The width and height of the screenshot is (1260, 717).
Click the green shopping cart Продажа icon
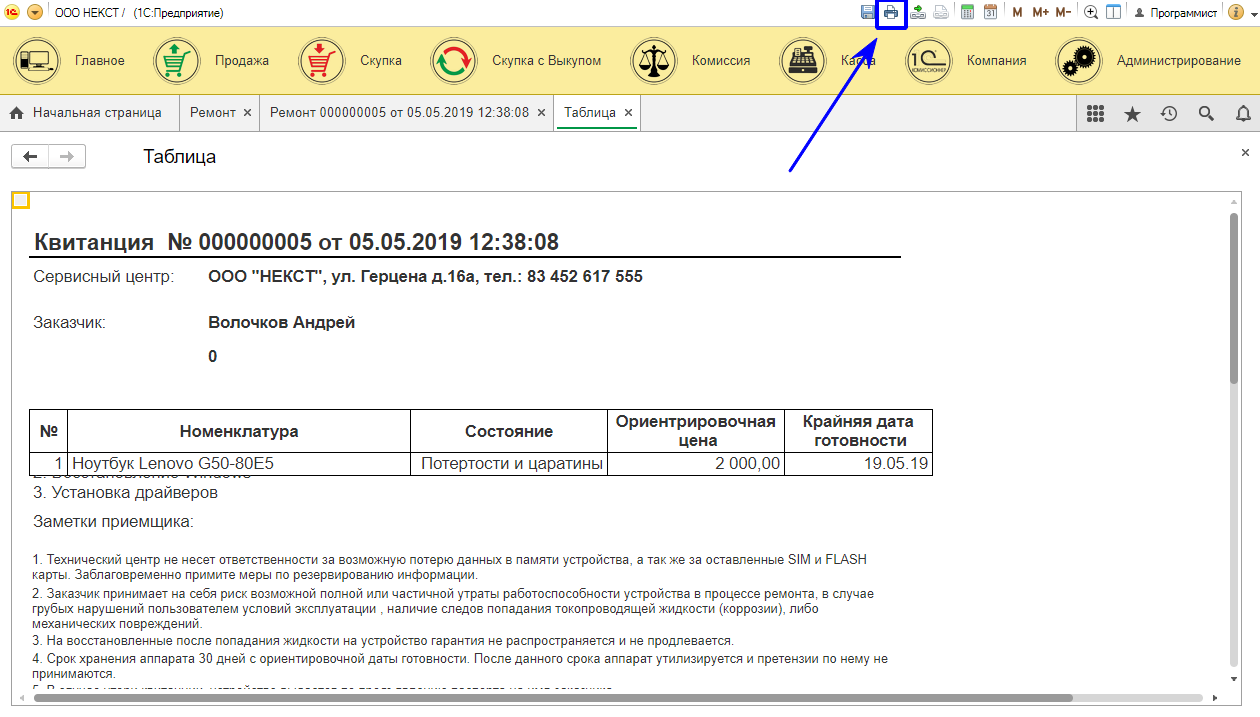coord(177,61)
